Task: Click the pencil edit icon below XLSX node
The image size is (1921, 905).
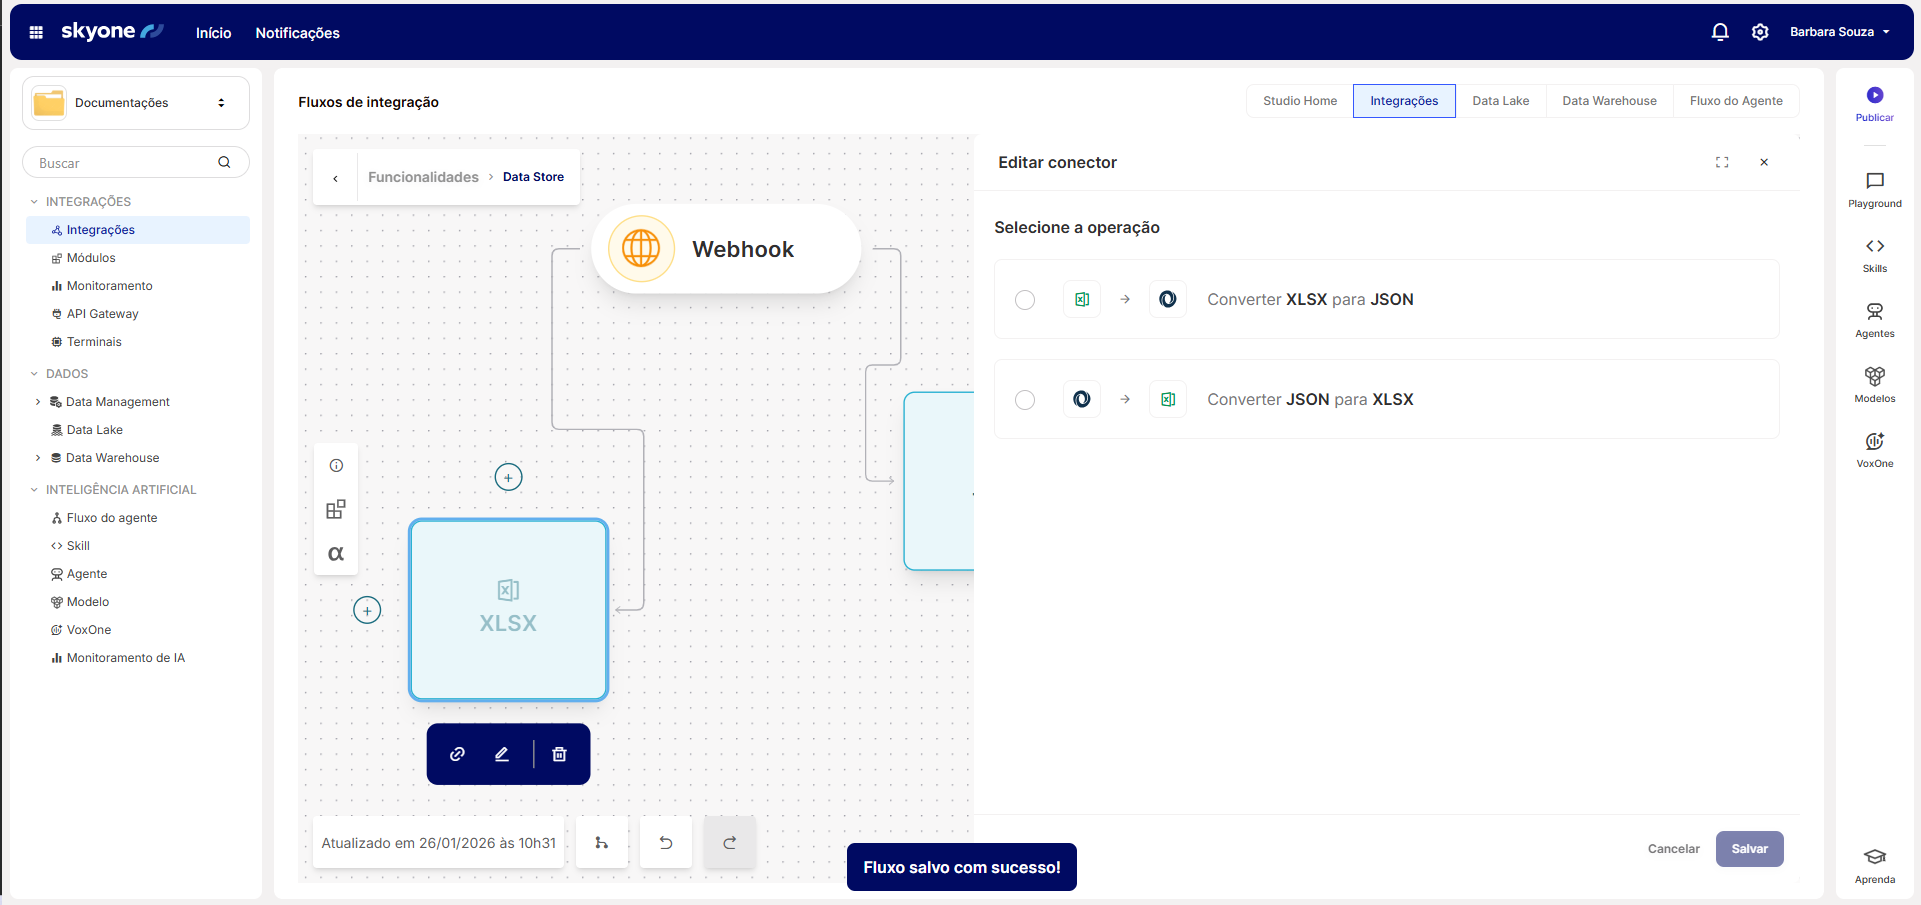Action: pyautogui.click(x=502, y=754)
